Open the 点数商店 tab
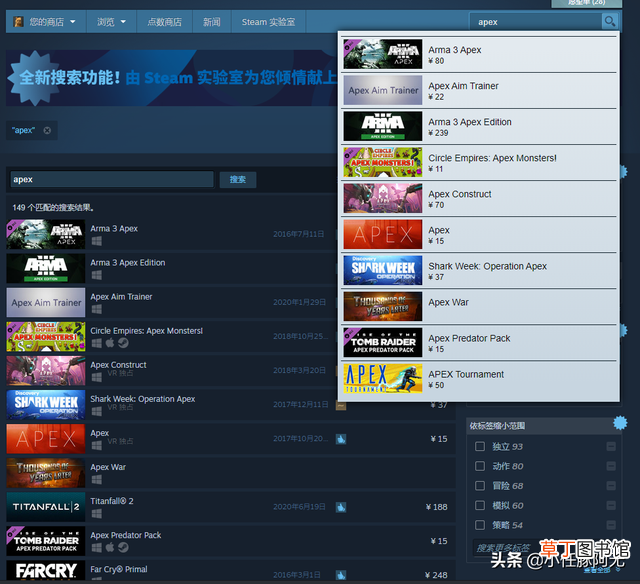Image resolution: width=640 pixels, height=584 pixels. [164, 22]
